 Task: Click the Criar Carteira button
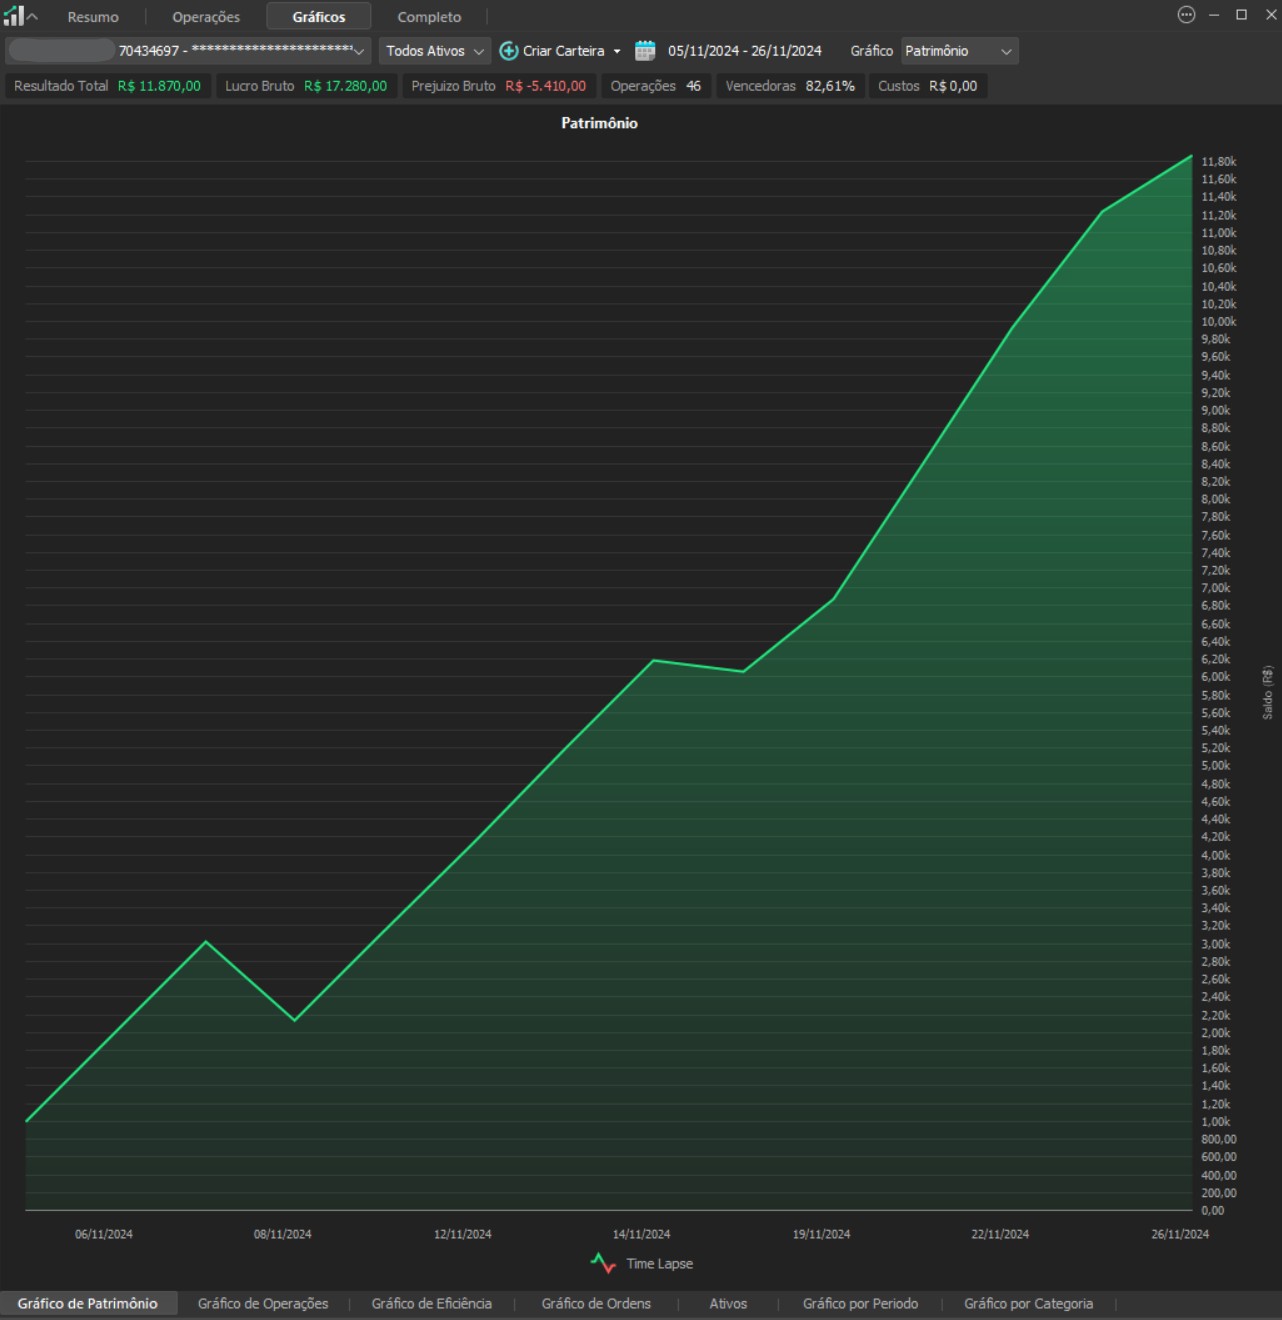point(563,51)
